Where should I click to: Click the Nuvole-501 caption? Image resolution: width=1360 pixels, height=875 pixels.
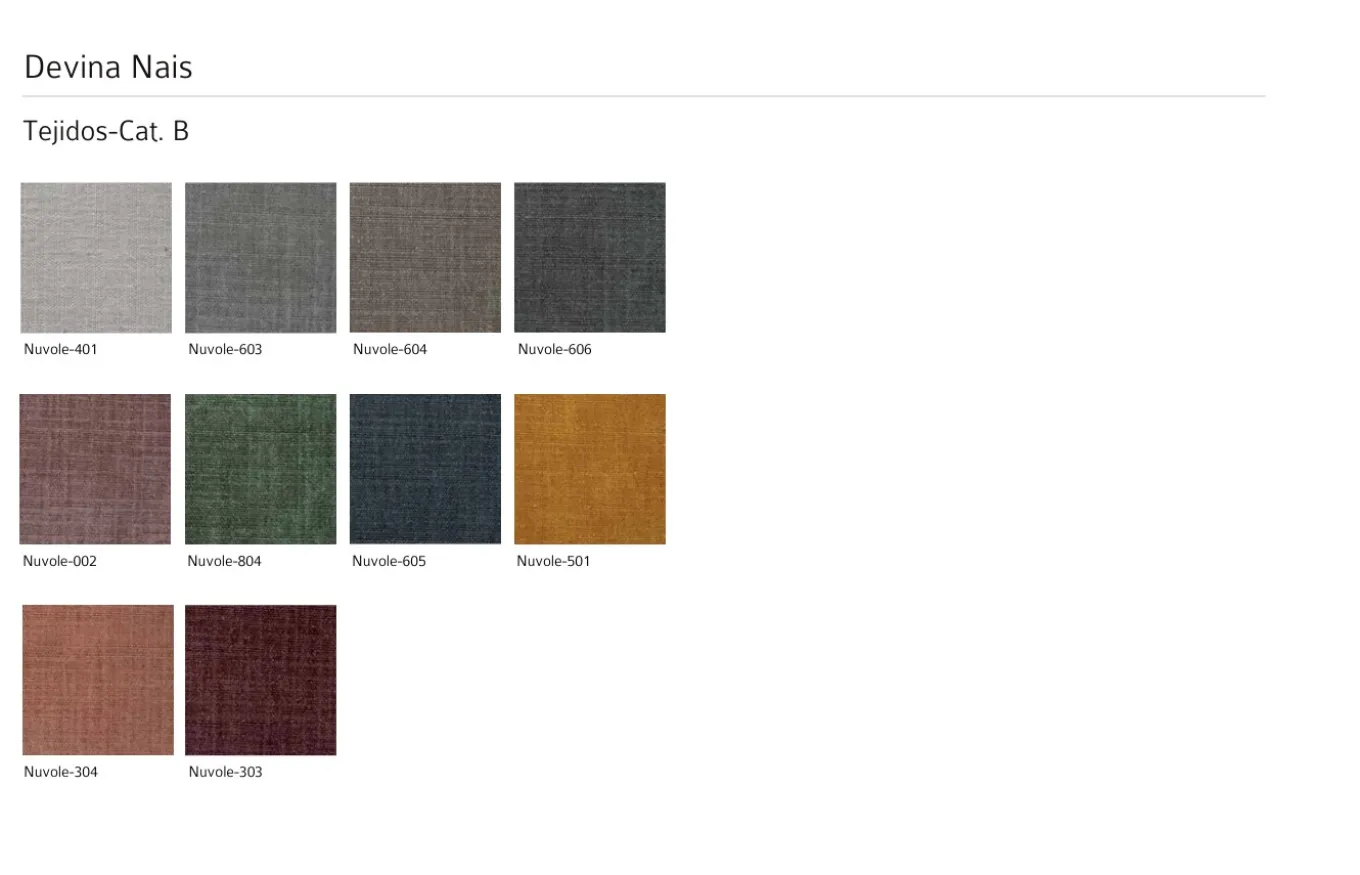click(553, 561)
